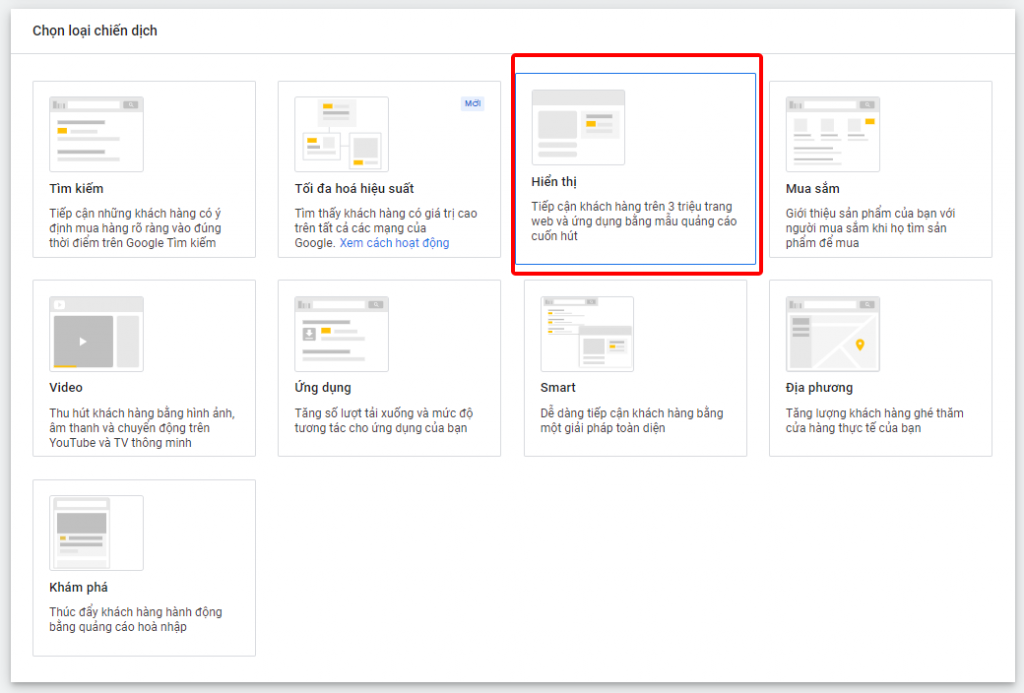The image size is (1024, 693).
Task: Select the Địa phương campaign card
Action: [x=880, y=368]
